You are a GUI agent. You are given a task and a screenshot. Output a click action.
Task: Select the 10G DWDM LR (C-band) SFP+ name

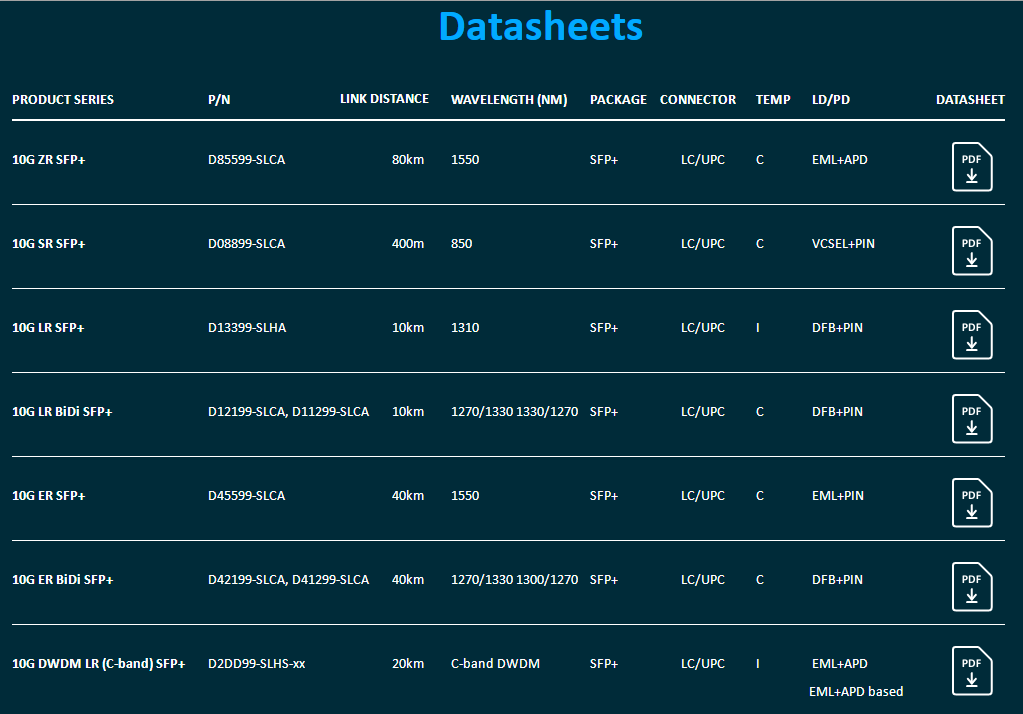pos(99,664)
